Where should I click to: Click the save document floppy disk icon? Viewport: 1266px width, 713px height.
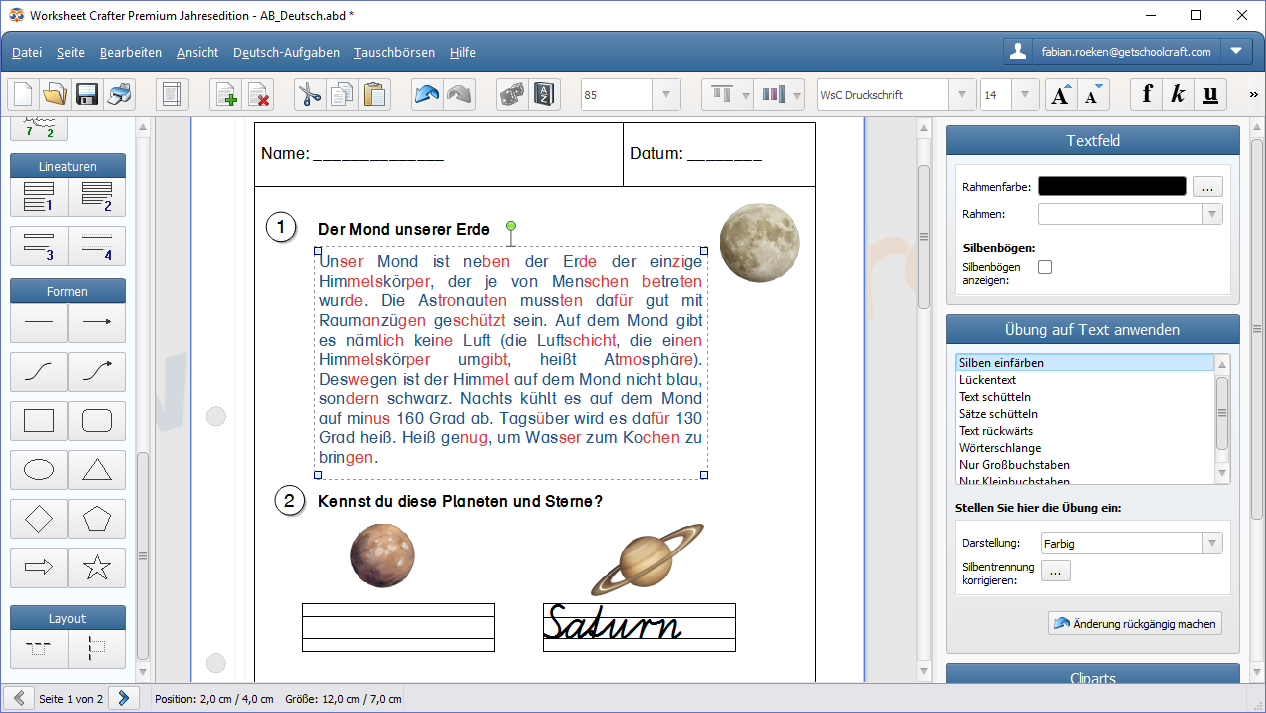[x=86, y=95]
